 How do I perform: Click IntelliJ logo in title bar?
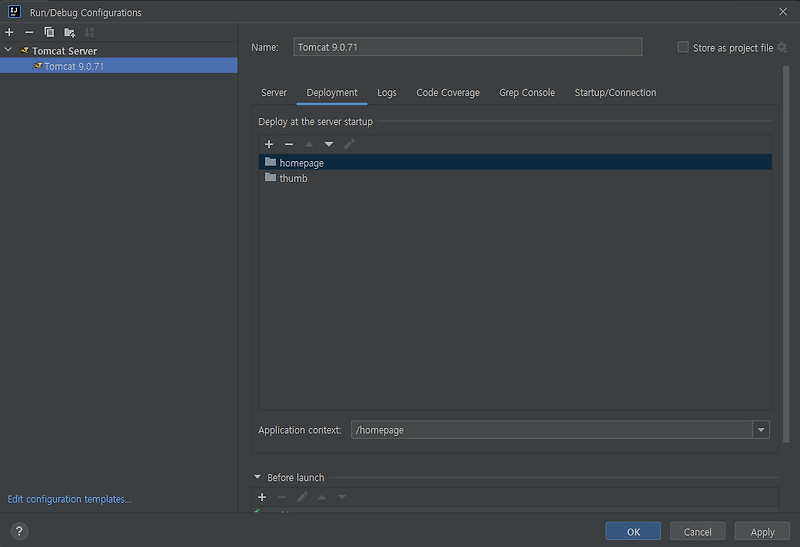click(14, 12)
